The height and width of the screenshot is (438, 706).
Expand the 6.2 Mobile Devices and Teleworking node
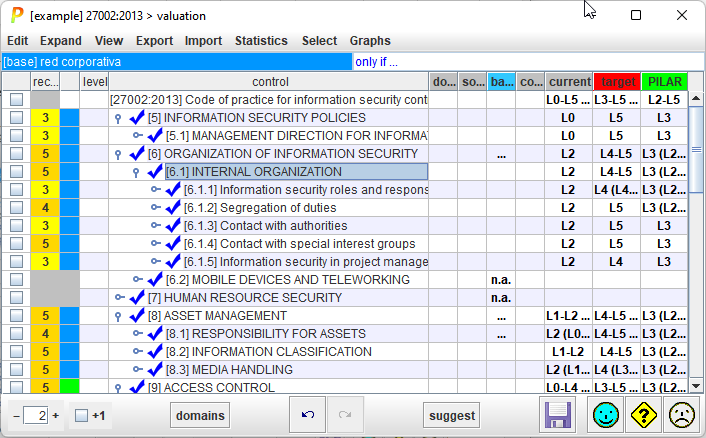point(137,279)
